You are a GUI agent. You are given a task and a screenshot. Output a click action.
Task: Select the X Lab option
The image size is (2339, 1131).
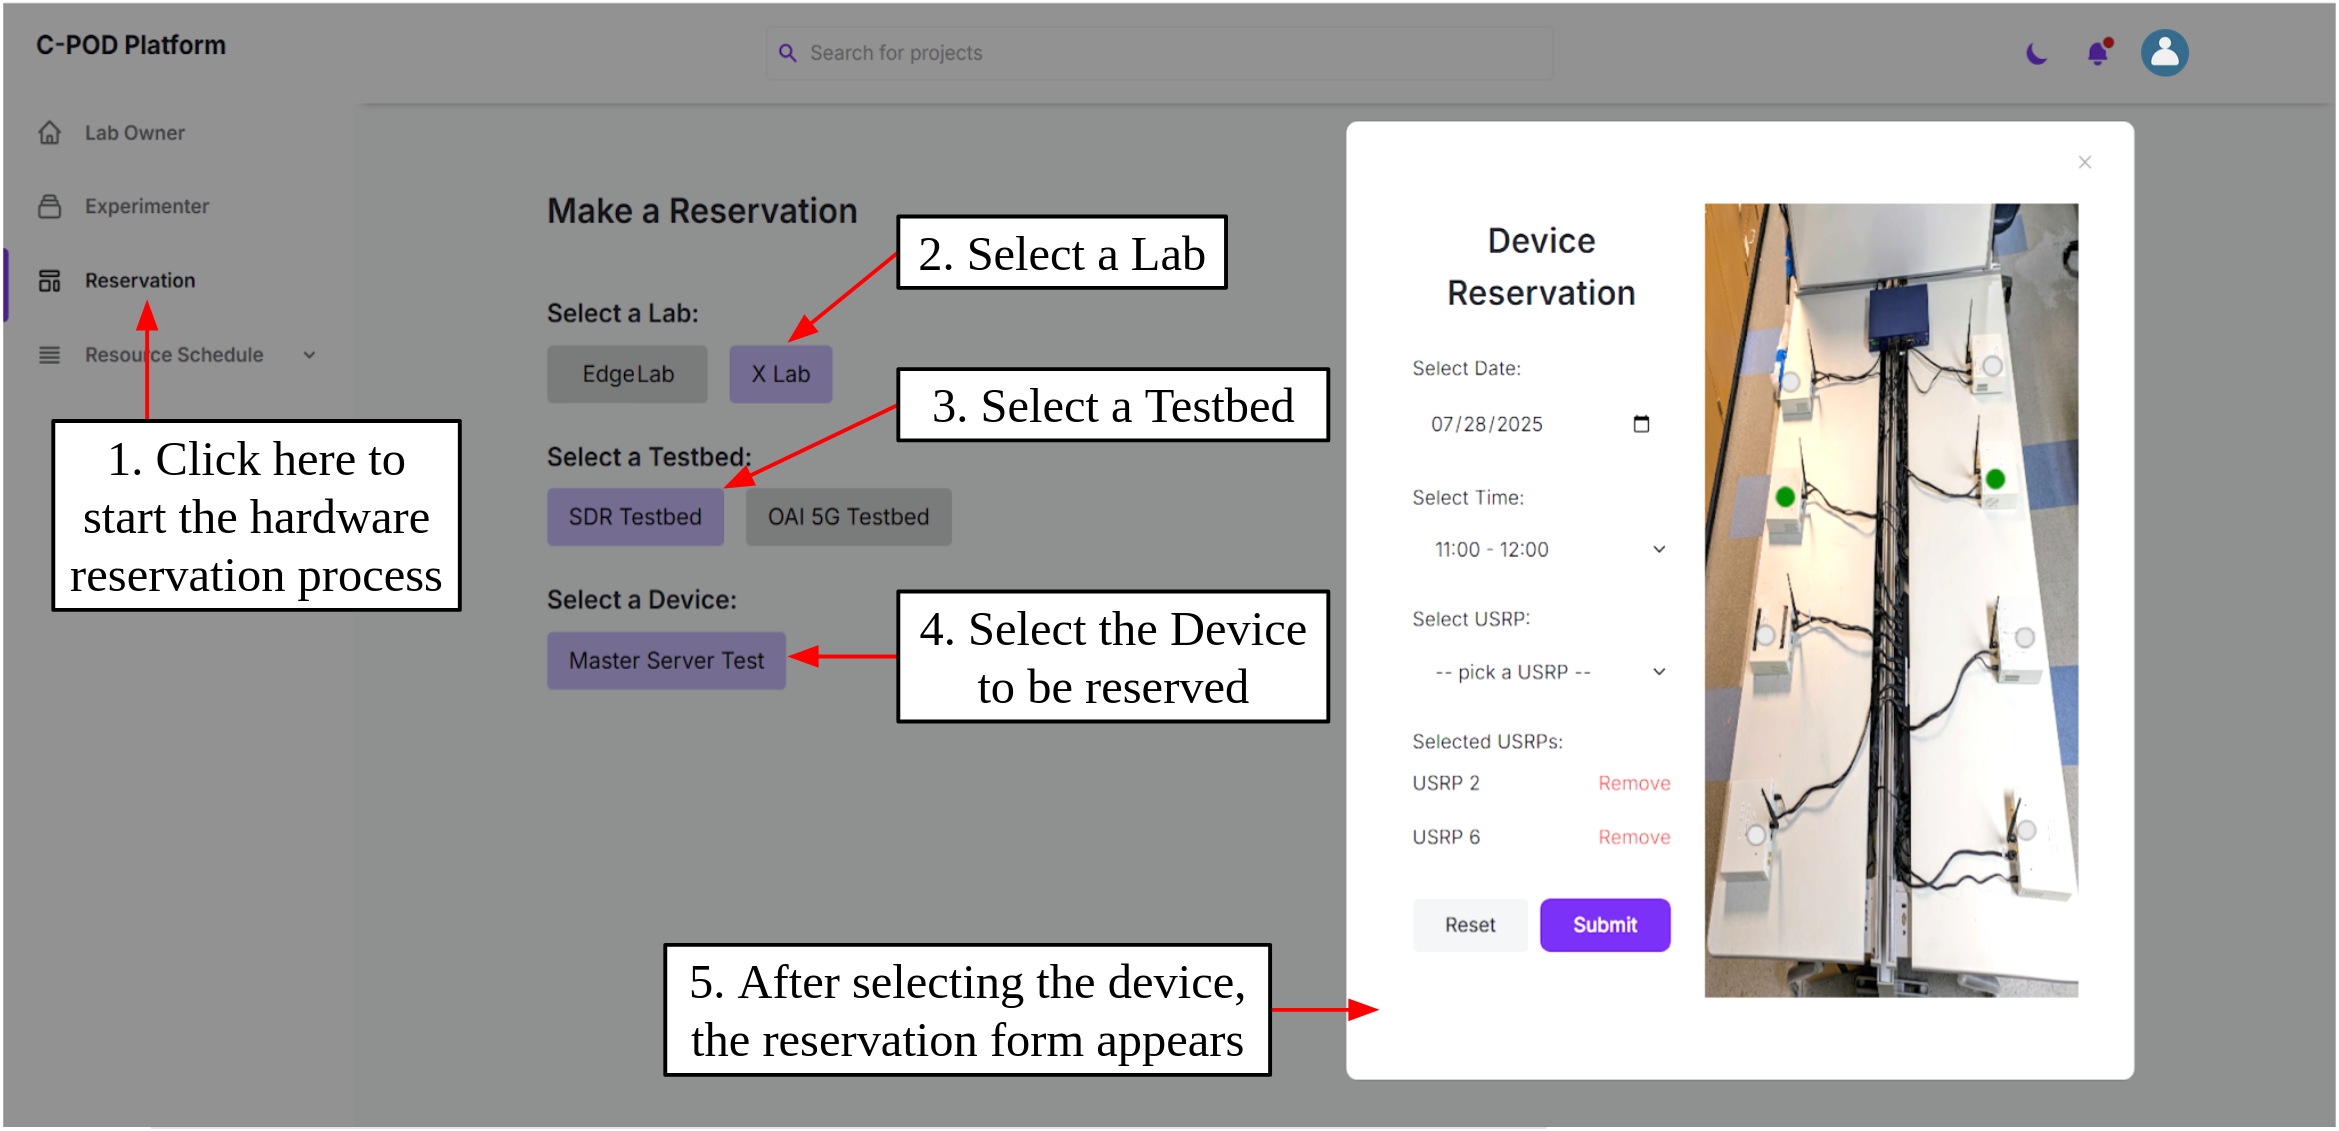click(x=780, y=374)
